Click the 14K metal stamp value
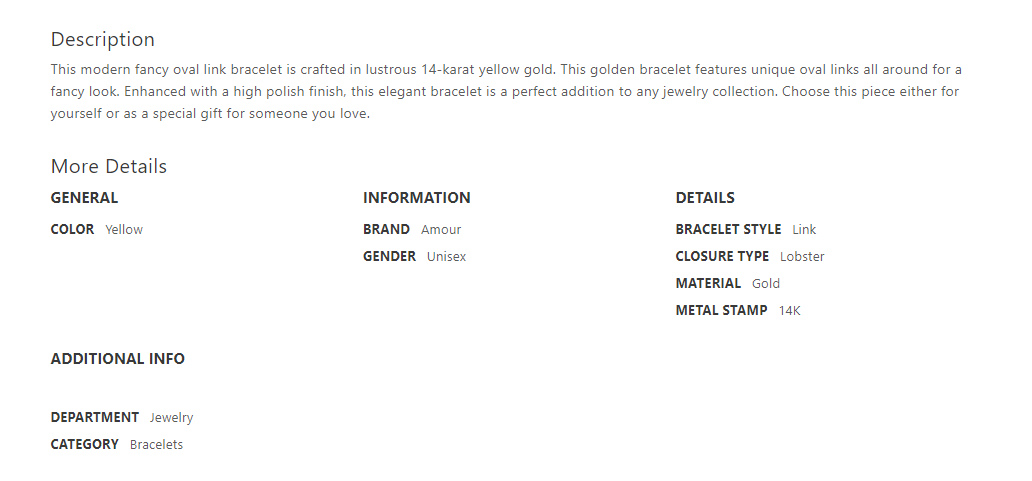The width and height of the screenshot is (1032, 481). pyautogui.click(x=790, y=311)
